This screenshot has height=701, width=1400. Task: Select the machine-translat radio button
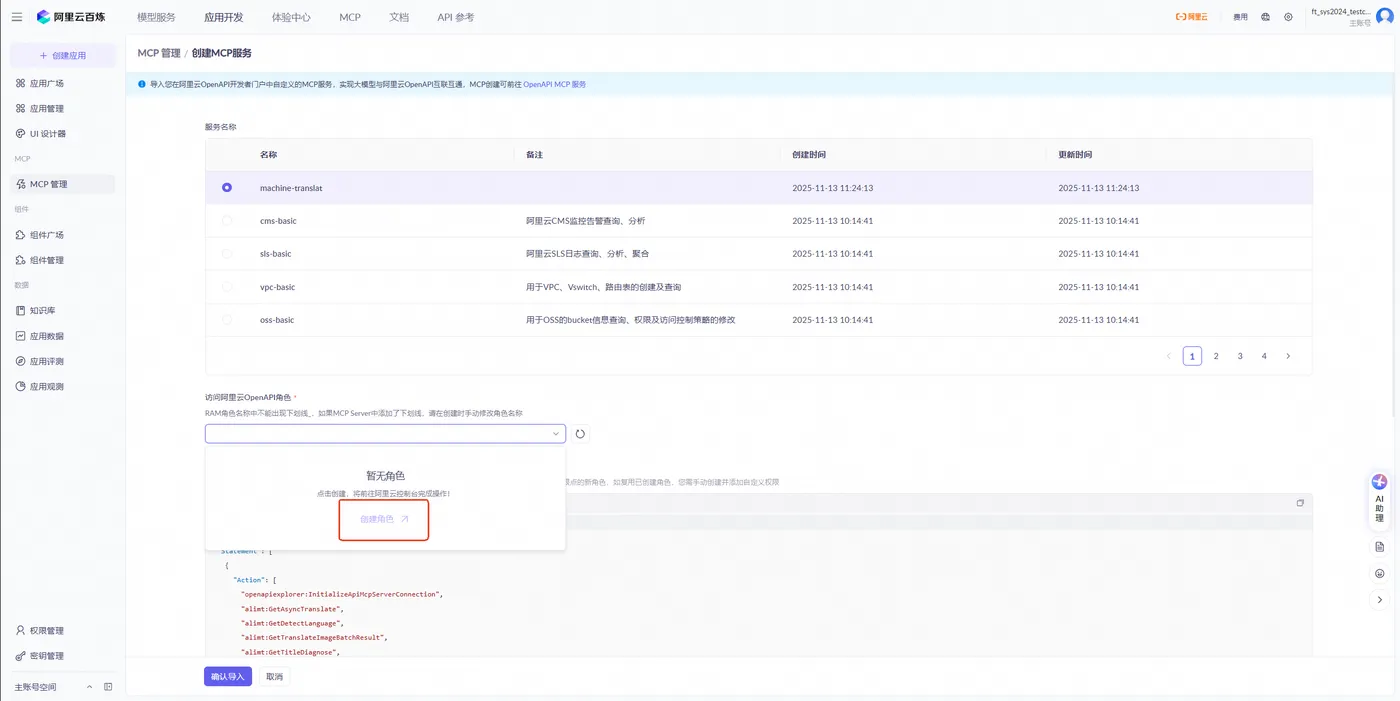[227, 188]
